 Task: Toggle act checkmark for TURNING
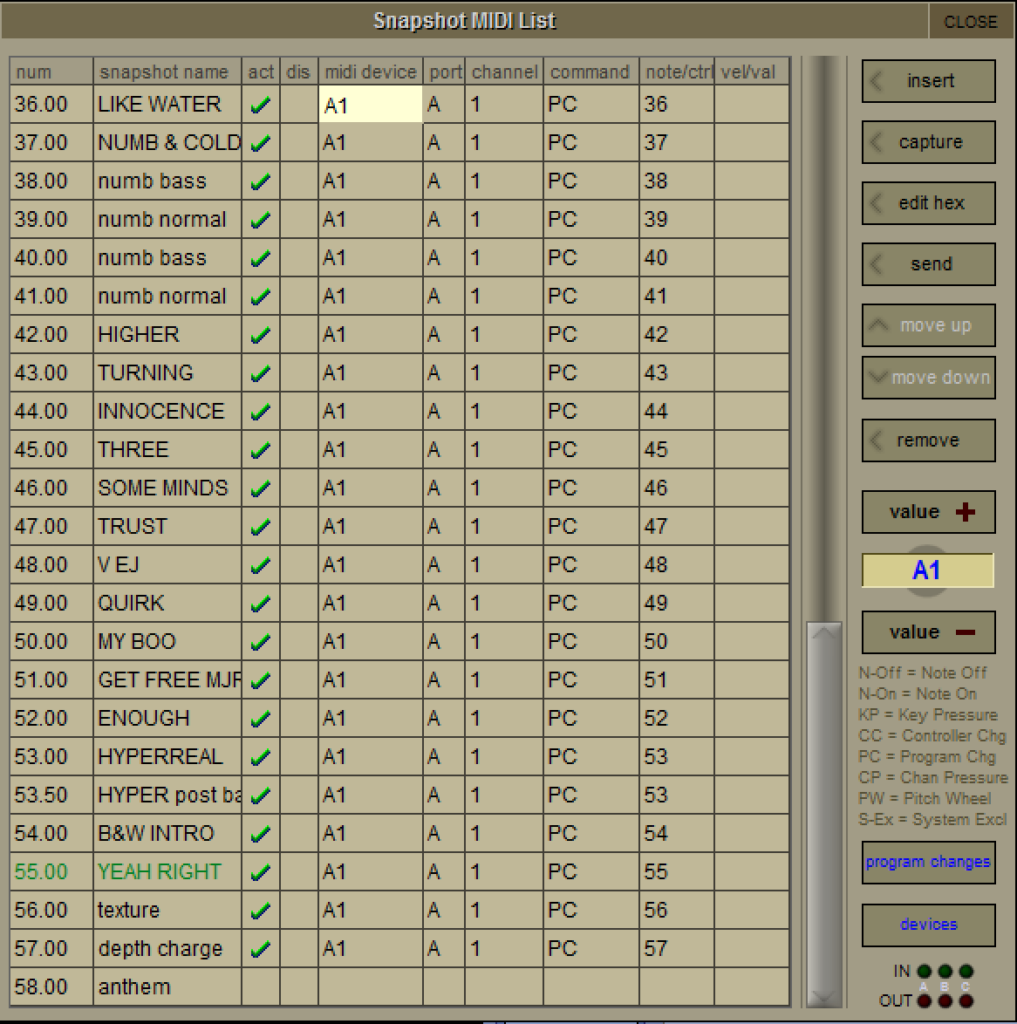(261, 374)
